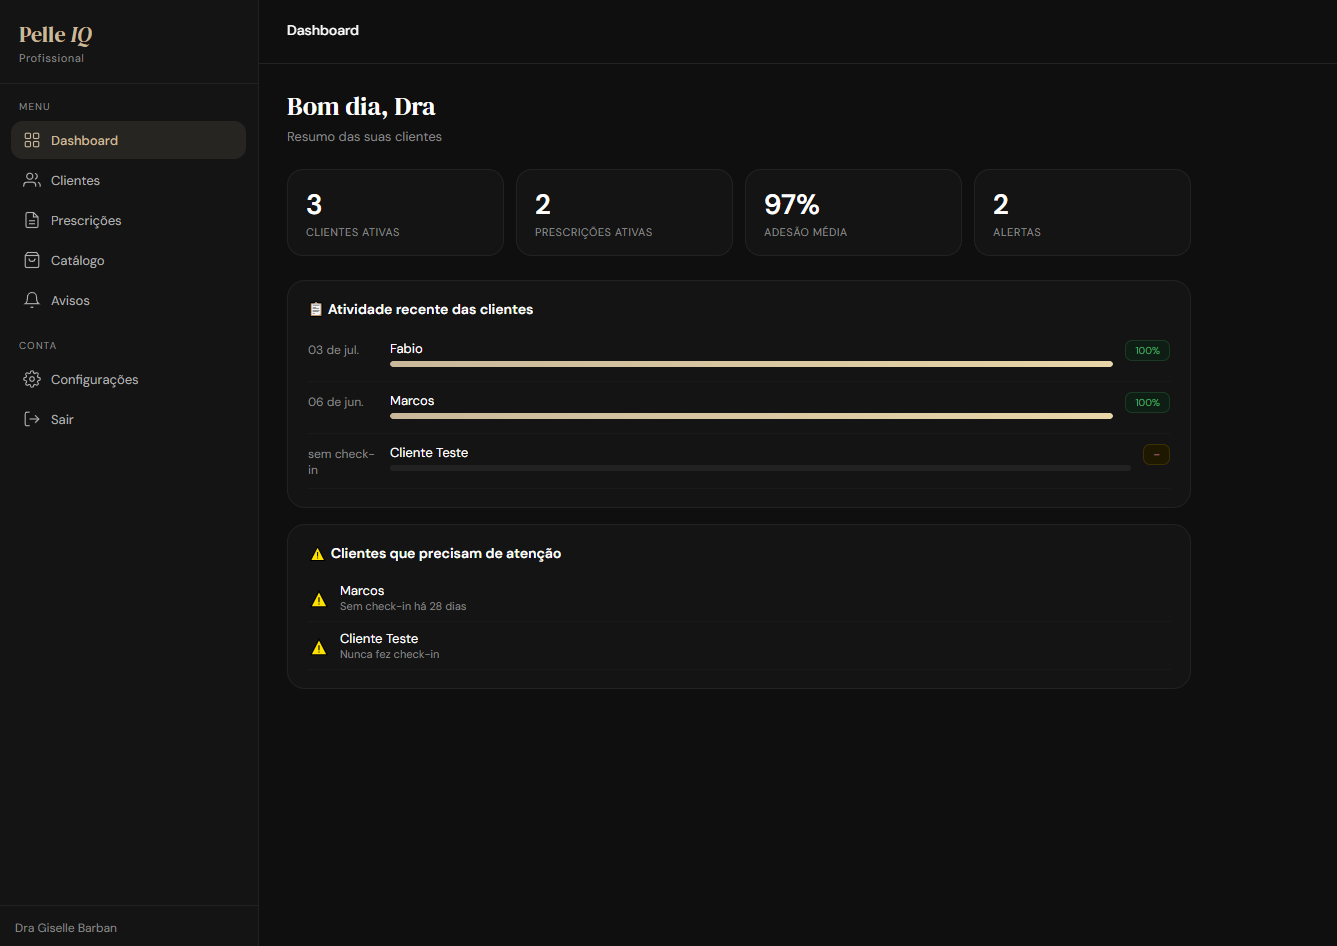The image size is (1337, 946).
Task: Open the Dashboard menu item
Action: click(x=128, y=140)
